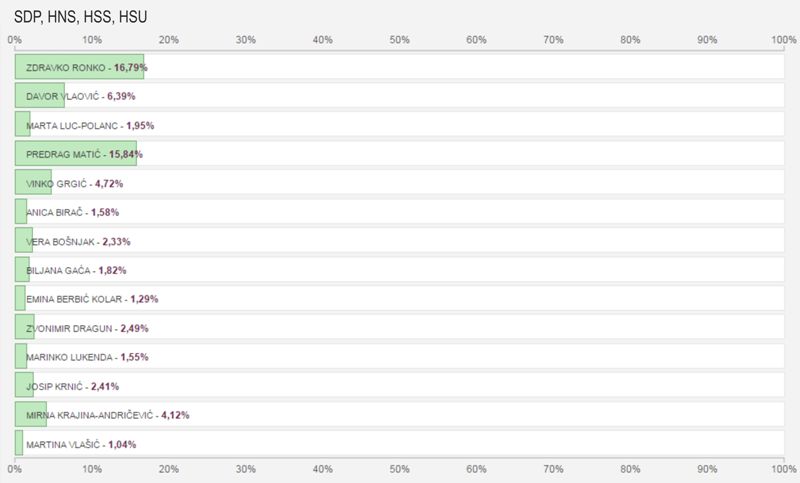Click the bottom 100% axis label

click(x=784, y=469)
